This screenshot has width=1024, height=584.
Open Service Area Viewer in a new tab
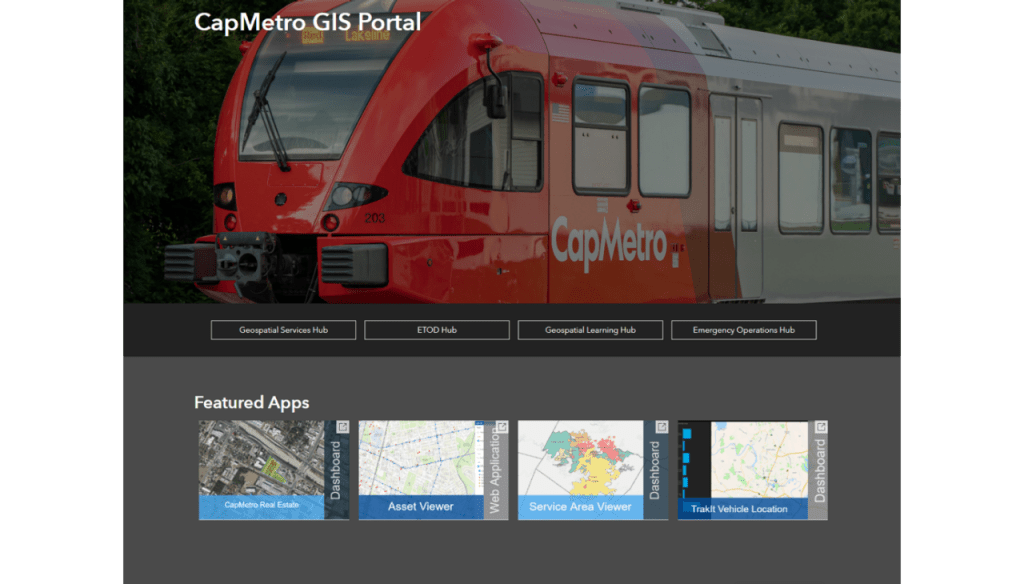click(x=661, y=425)
